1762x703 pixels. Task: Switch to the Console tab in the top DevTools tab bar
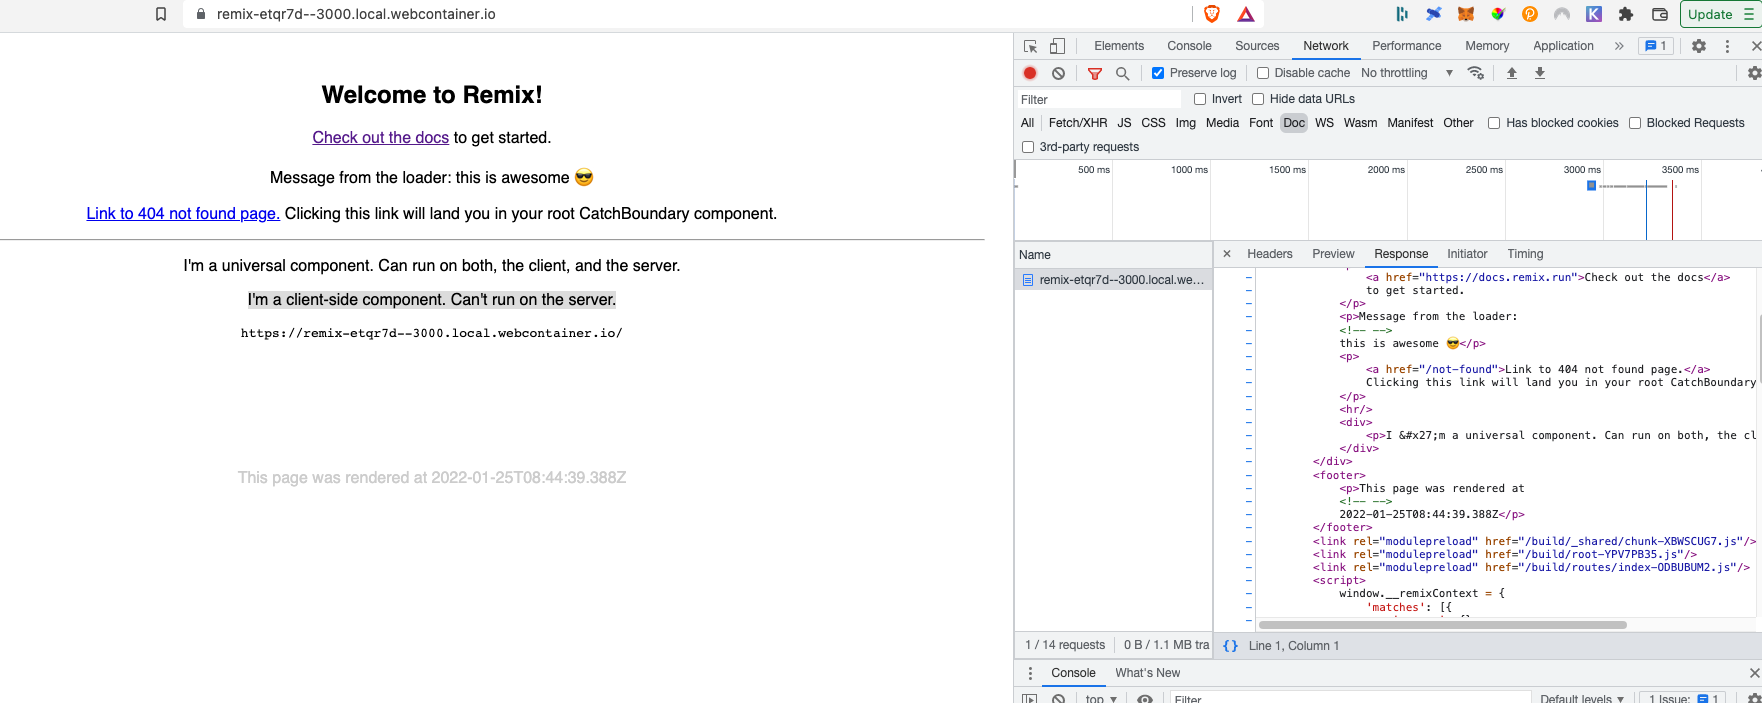click(1189, 46)
